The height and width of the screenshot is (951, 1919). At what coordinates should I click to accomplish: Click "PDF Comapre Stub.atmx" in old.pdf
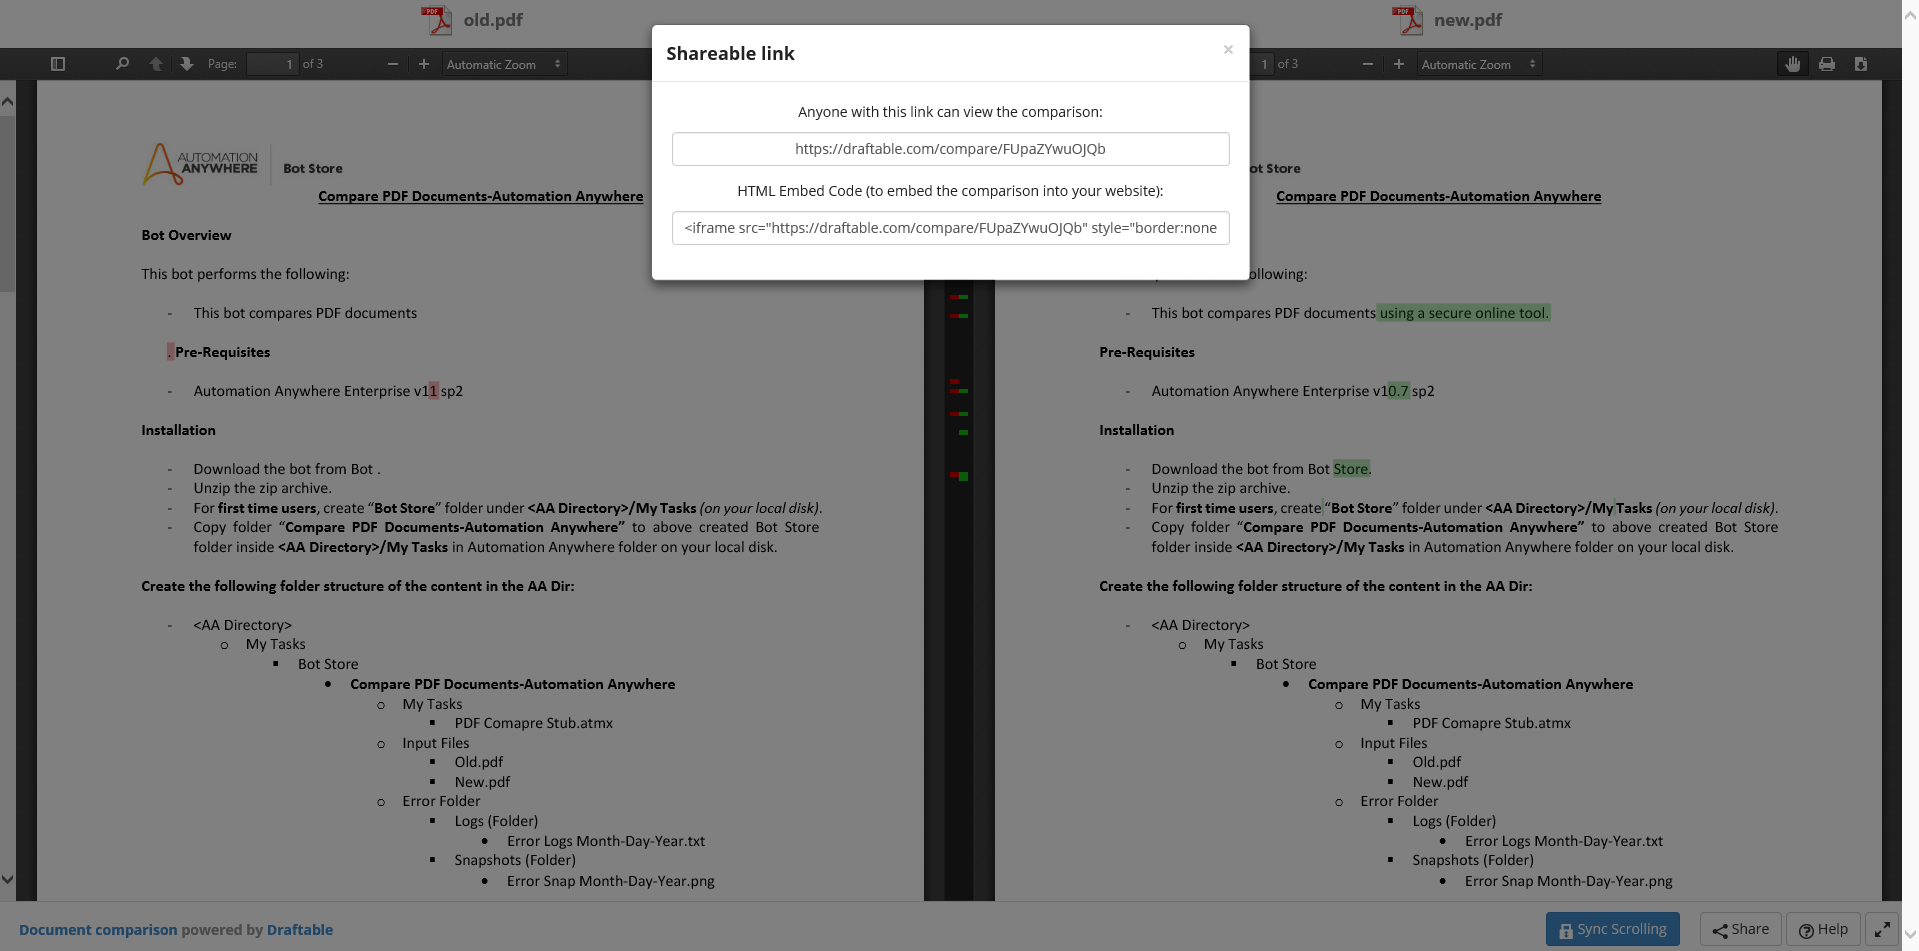click(534, 724)
